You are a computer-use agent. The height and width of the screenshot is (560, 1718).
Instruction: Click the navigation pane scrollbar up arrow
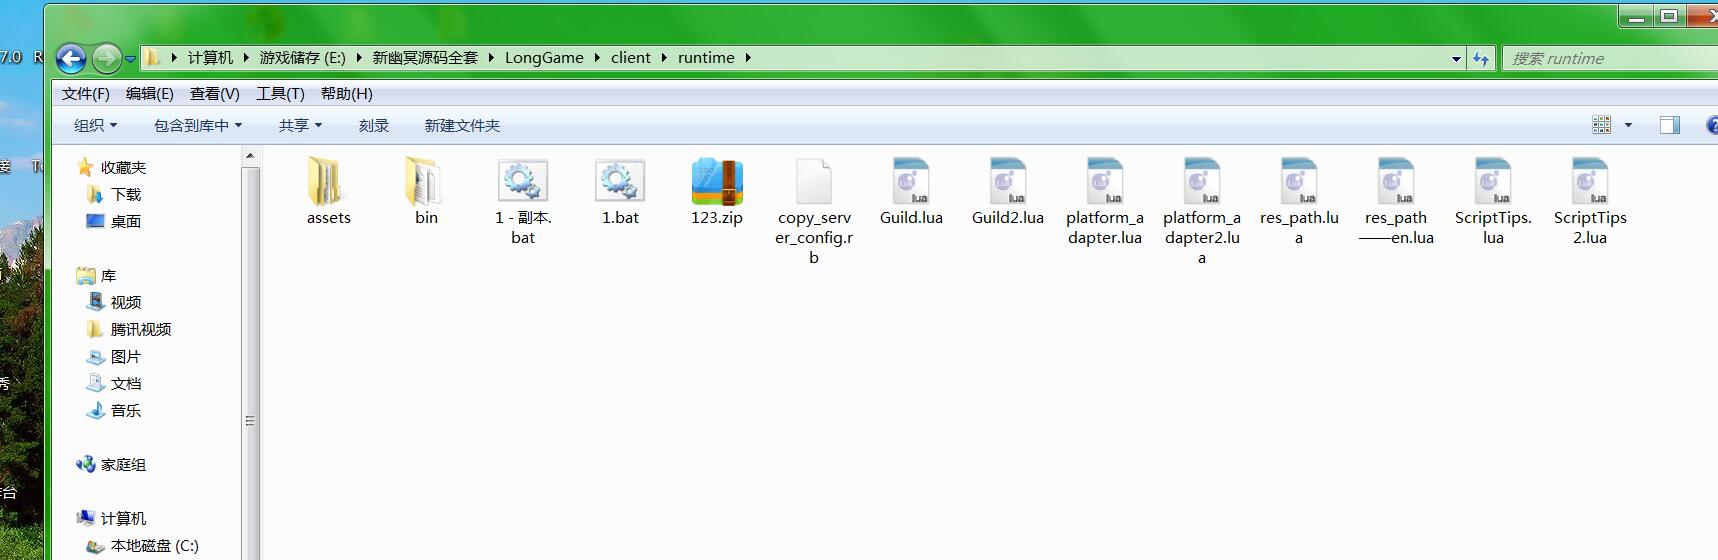point(250,156)
